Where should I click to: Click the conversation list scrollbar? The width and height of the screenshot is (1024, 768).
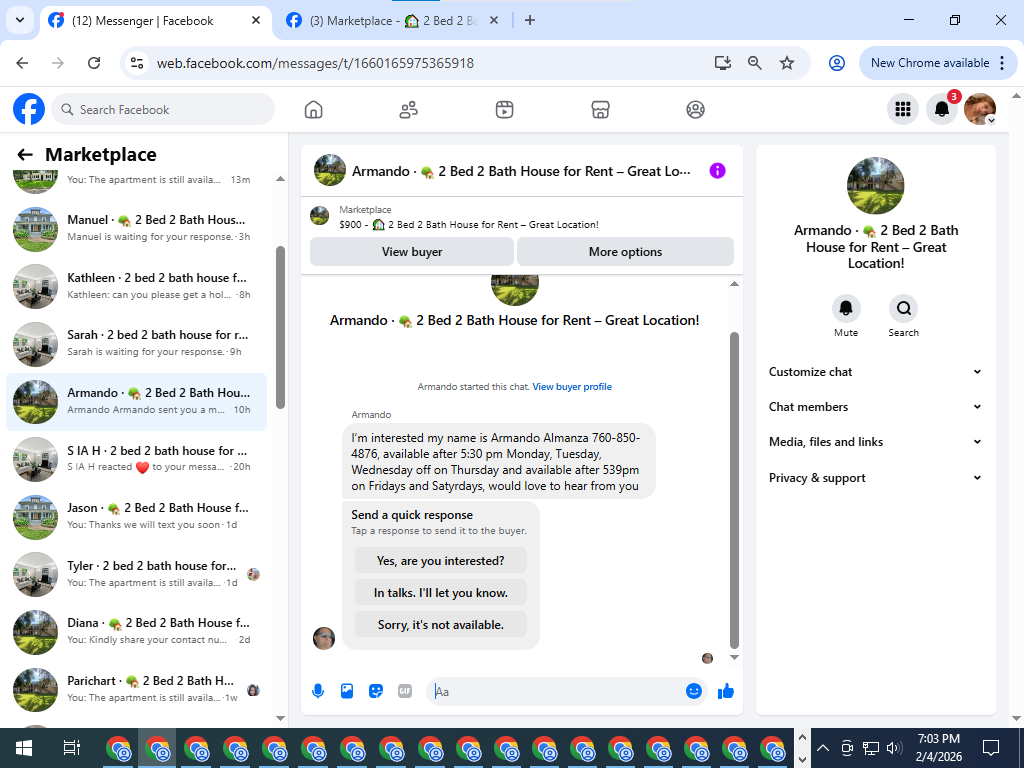click(x=280, y=327)
